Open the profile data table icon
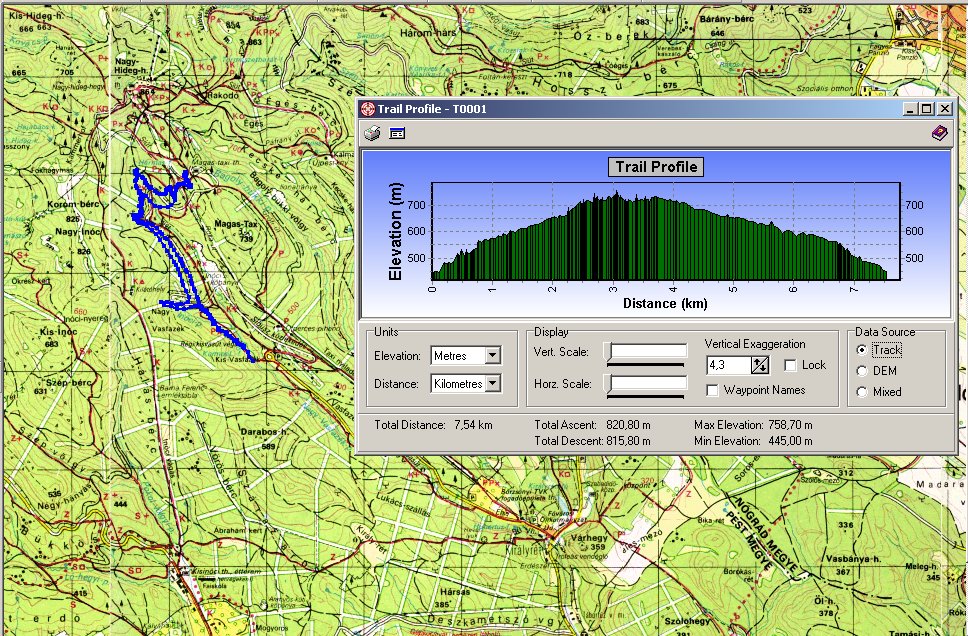 pyautogui.click(x=397, y=133)
